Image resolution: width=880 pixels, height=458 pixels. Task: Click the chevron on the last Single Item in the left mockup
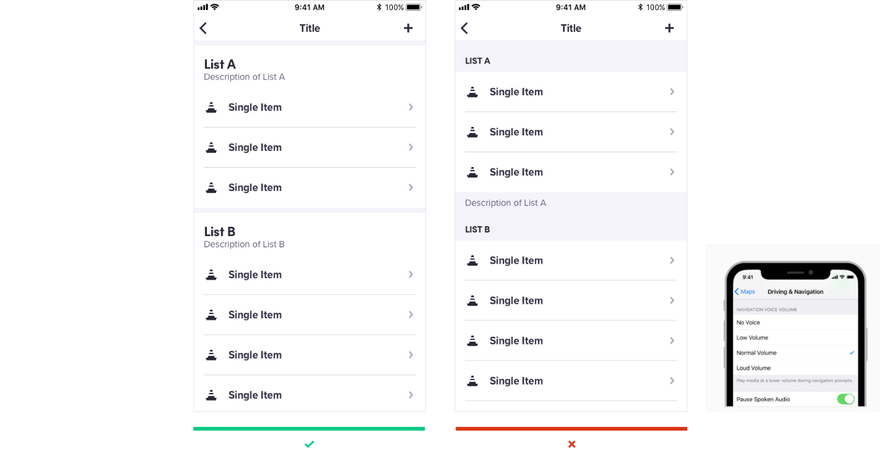click(x=411, y=395)
